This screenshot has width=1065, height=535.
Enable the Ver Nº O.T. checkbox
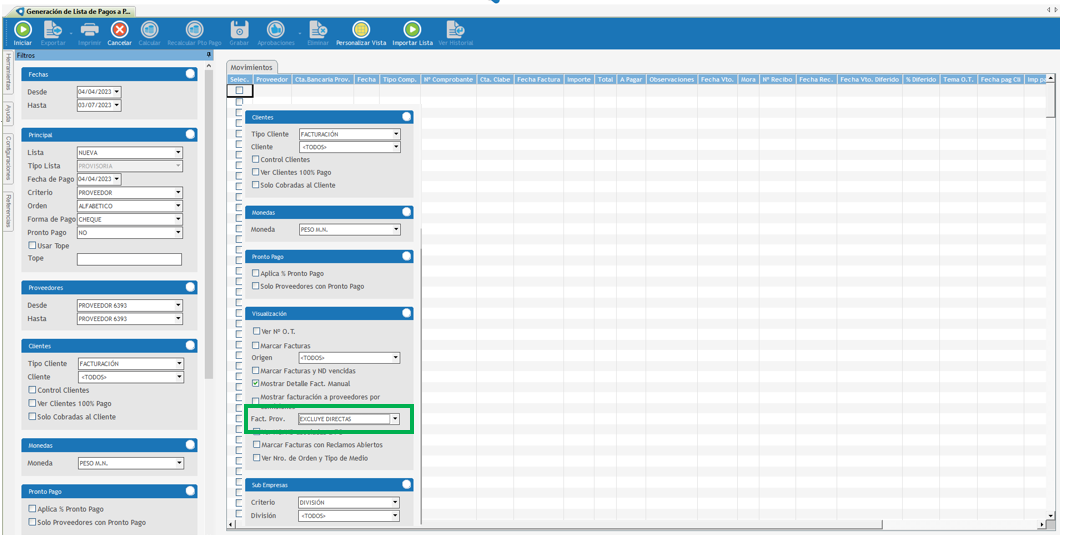click(x=256, y=331)
